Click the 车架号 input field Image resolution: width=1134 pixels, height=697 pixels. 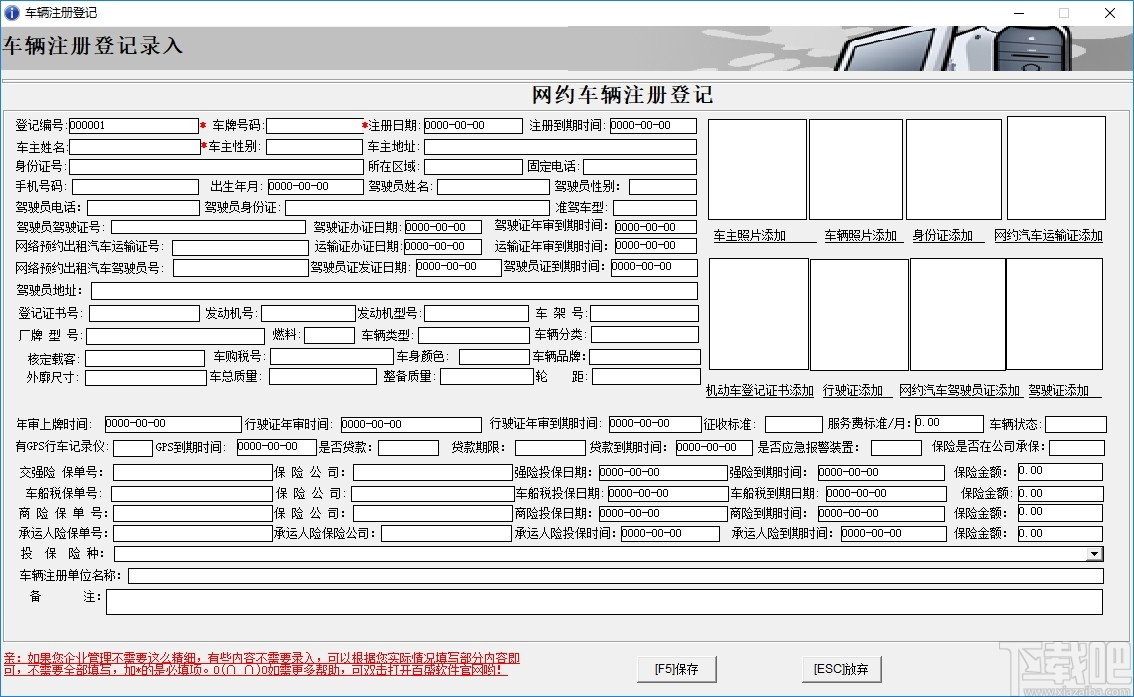[x=644, y=314]
